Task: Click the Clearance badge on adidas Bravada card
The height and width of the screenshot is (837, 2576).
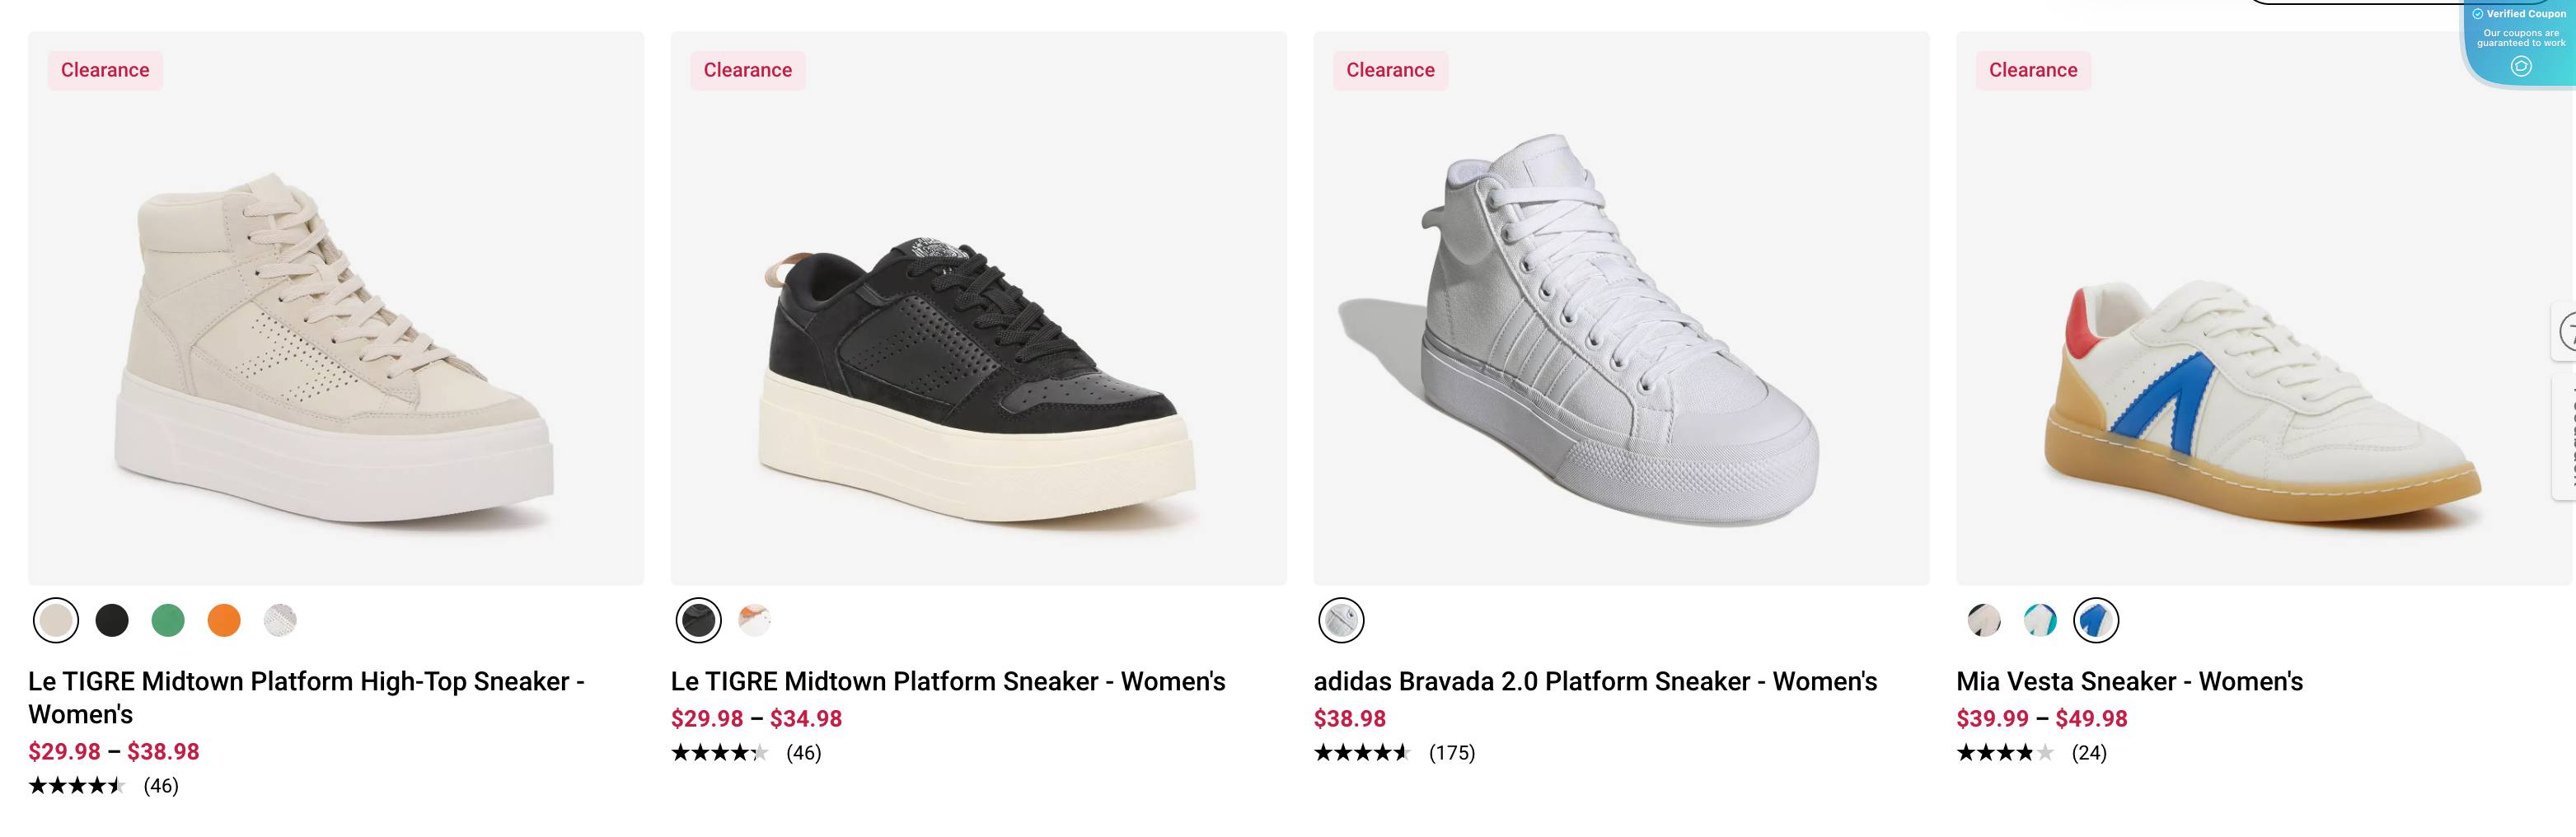Action: point(1389,70)
